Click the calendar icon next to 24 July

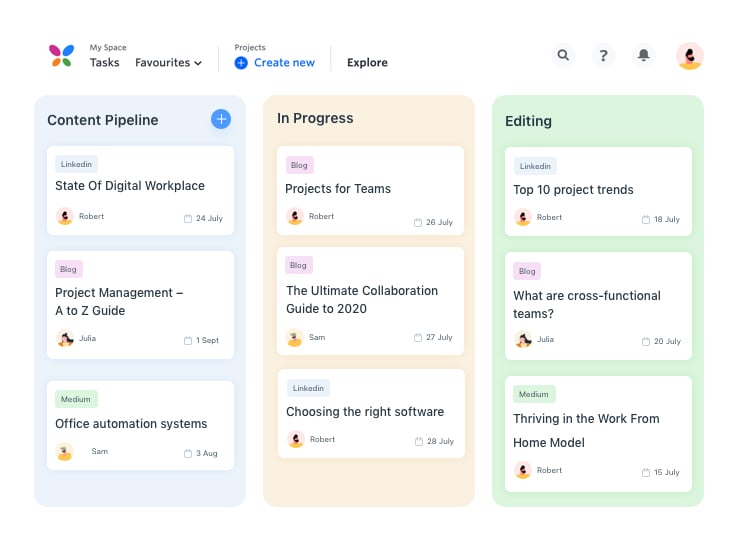[188, 219]
